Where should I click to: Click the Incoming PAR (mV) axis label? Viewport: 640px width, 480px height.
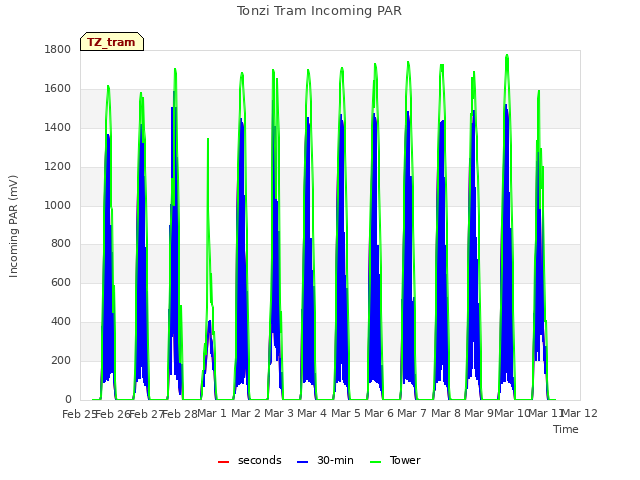coord(13,227)
